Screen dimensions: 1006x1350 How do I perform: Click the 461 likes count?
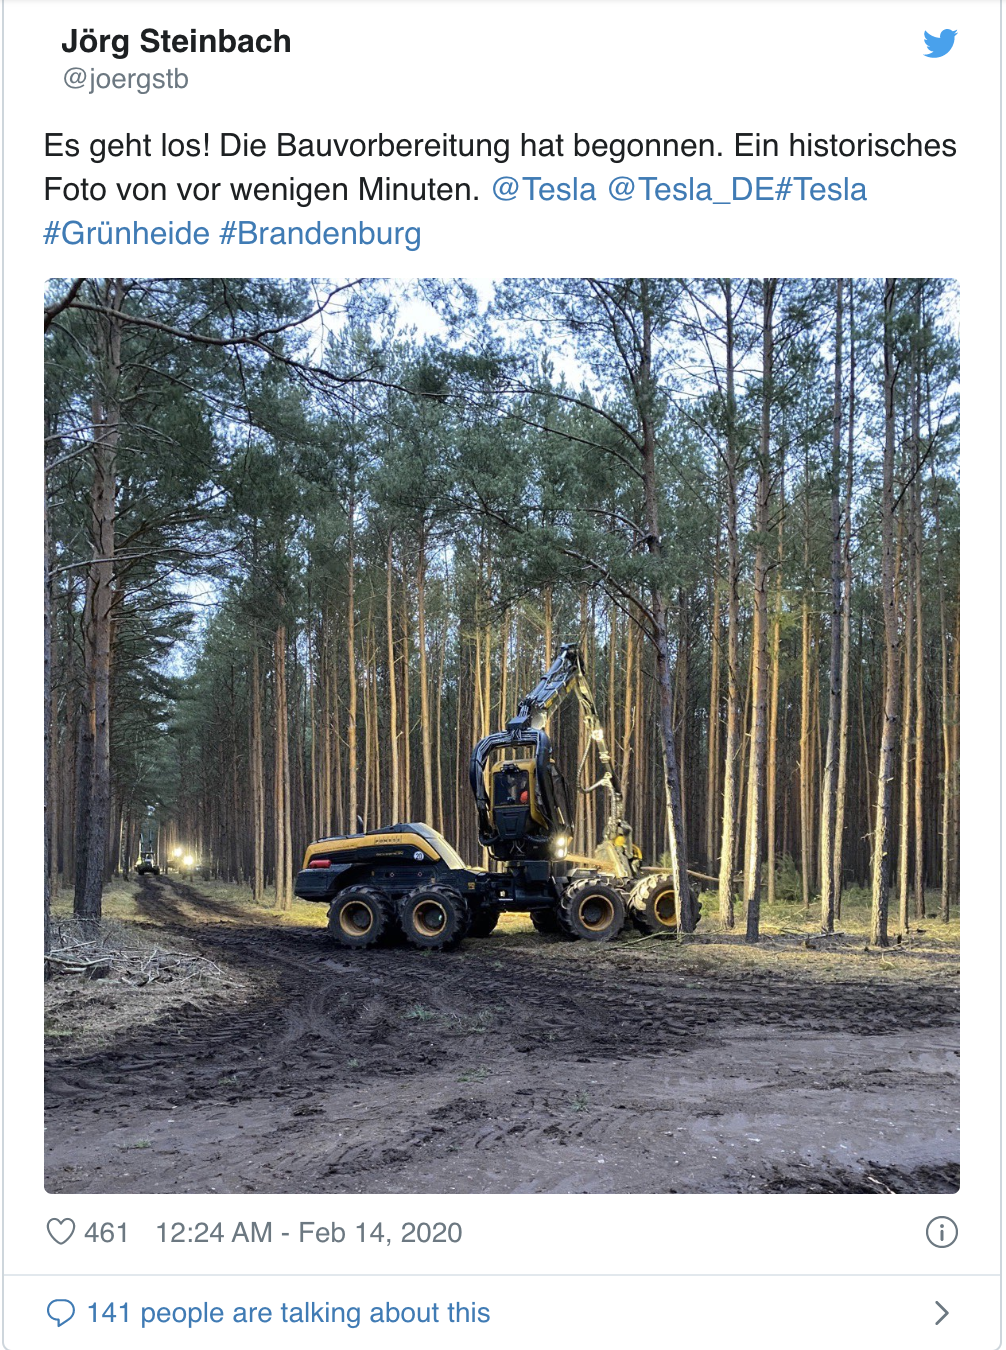[x=106, y=1232]
